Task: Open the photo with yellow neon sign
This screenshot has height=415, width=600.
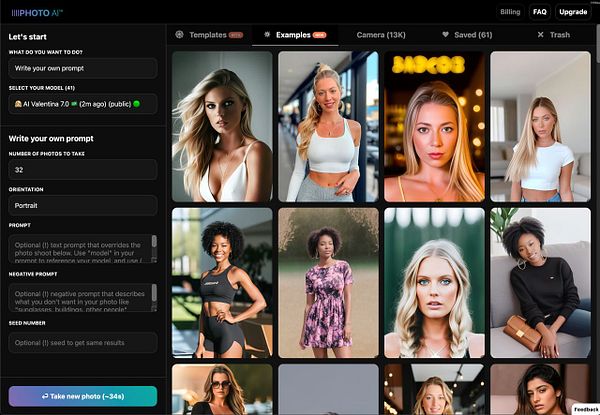Action: tap(434, 127)
